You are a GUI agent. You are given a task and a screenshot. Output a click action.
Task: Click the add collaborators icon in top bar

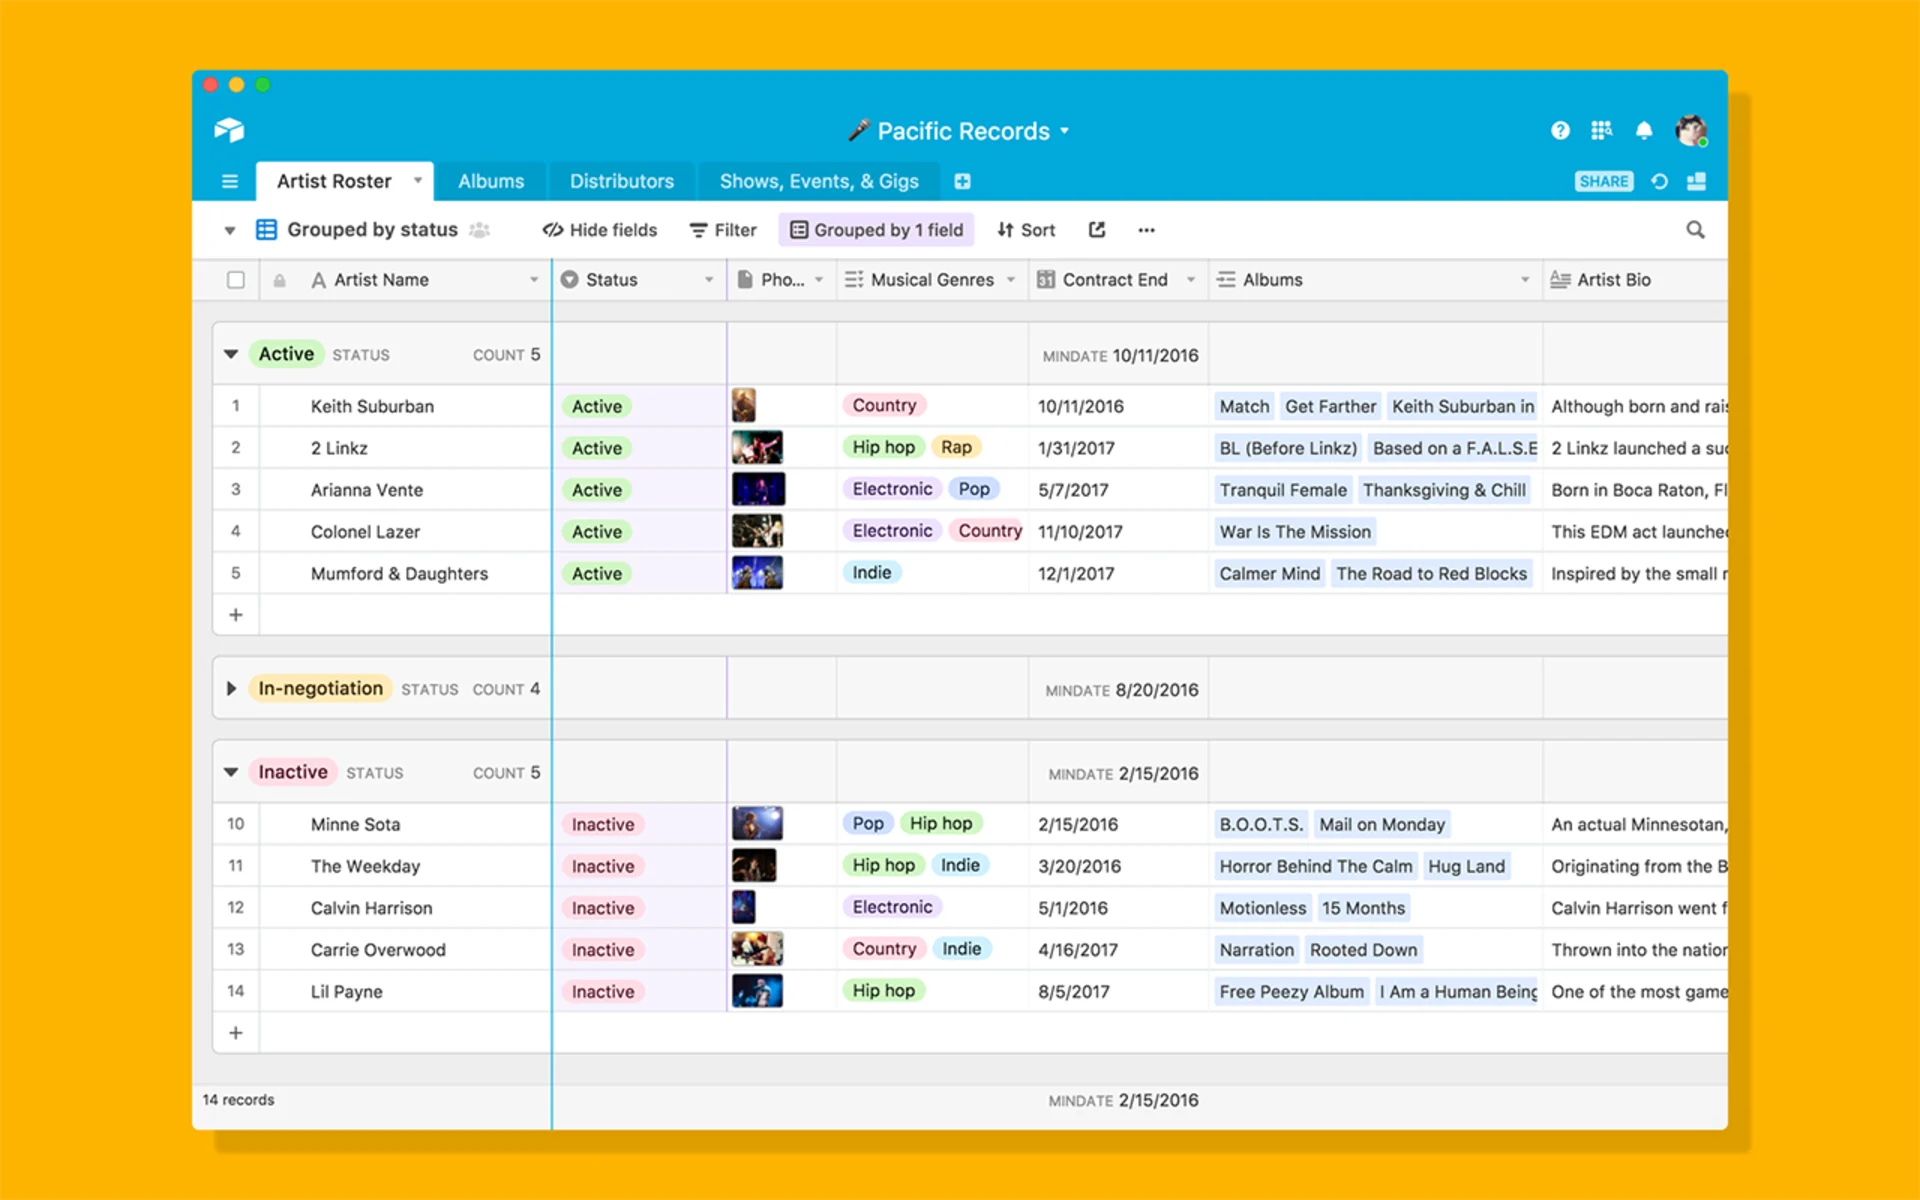click(x=1697, y=181)
